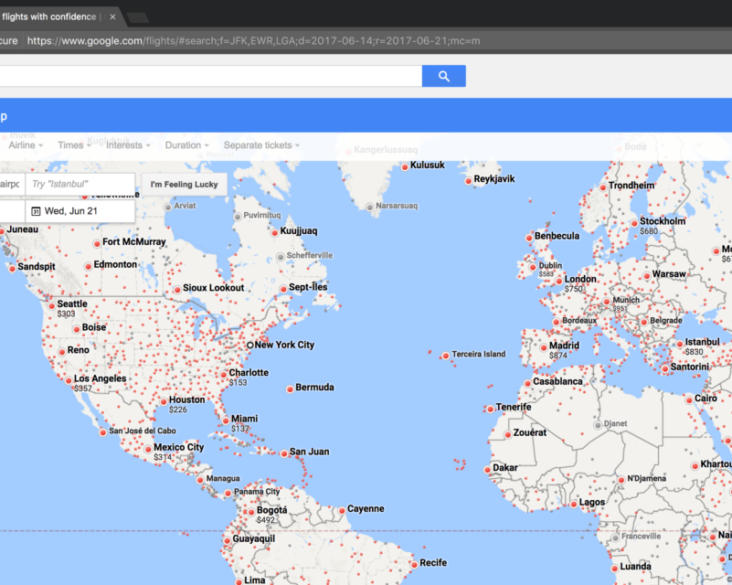Viewport: 732px width, 585px height.
Task: Open the Duration filter dropdown
Action: [187, 145]
